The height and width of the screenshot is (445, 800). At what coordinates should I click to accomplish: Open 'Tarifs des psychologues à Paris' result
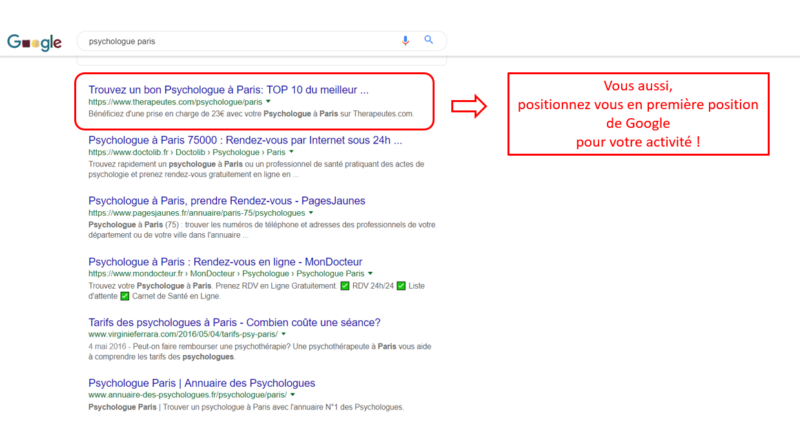coord(234,323)
